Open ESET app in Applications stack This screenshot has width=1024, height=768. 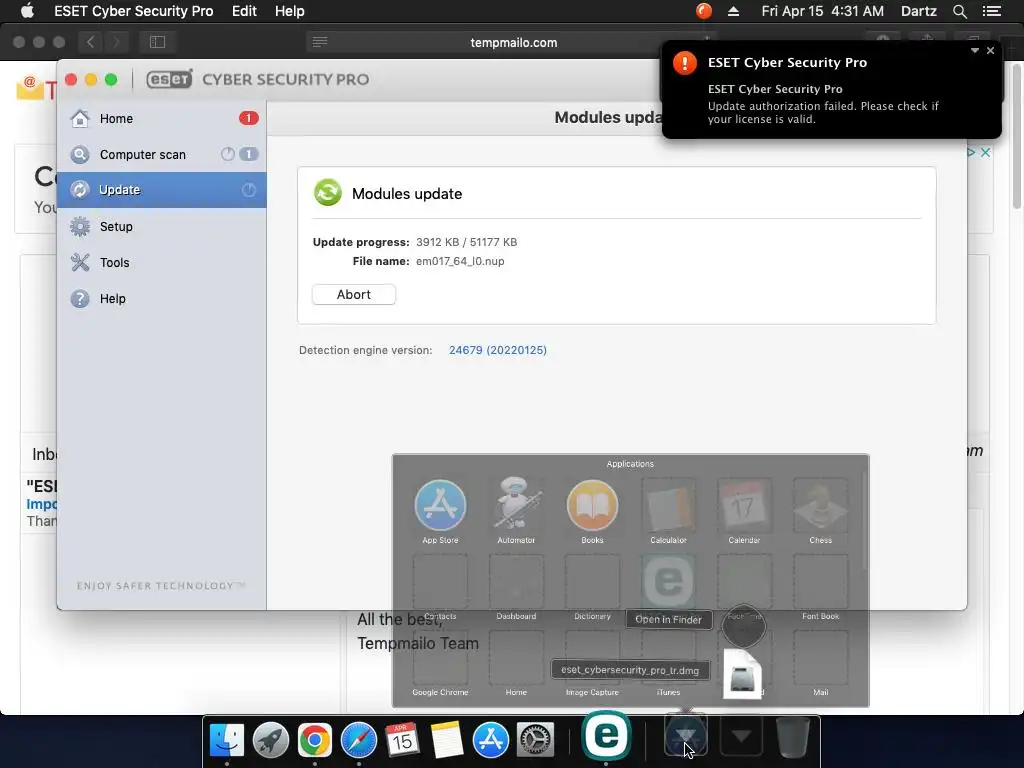coord(668,581)
